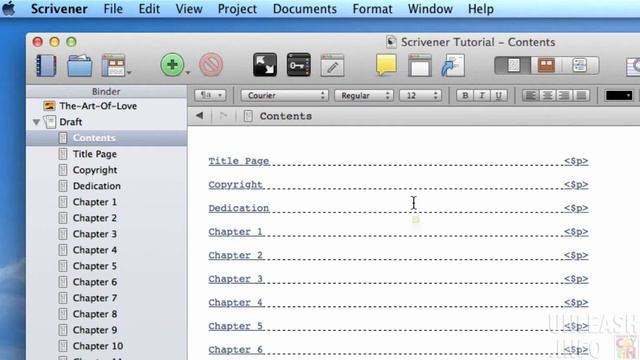Open the Regular typeface dropdown
This screenshot has width=640, height=360.
[364, 96]
